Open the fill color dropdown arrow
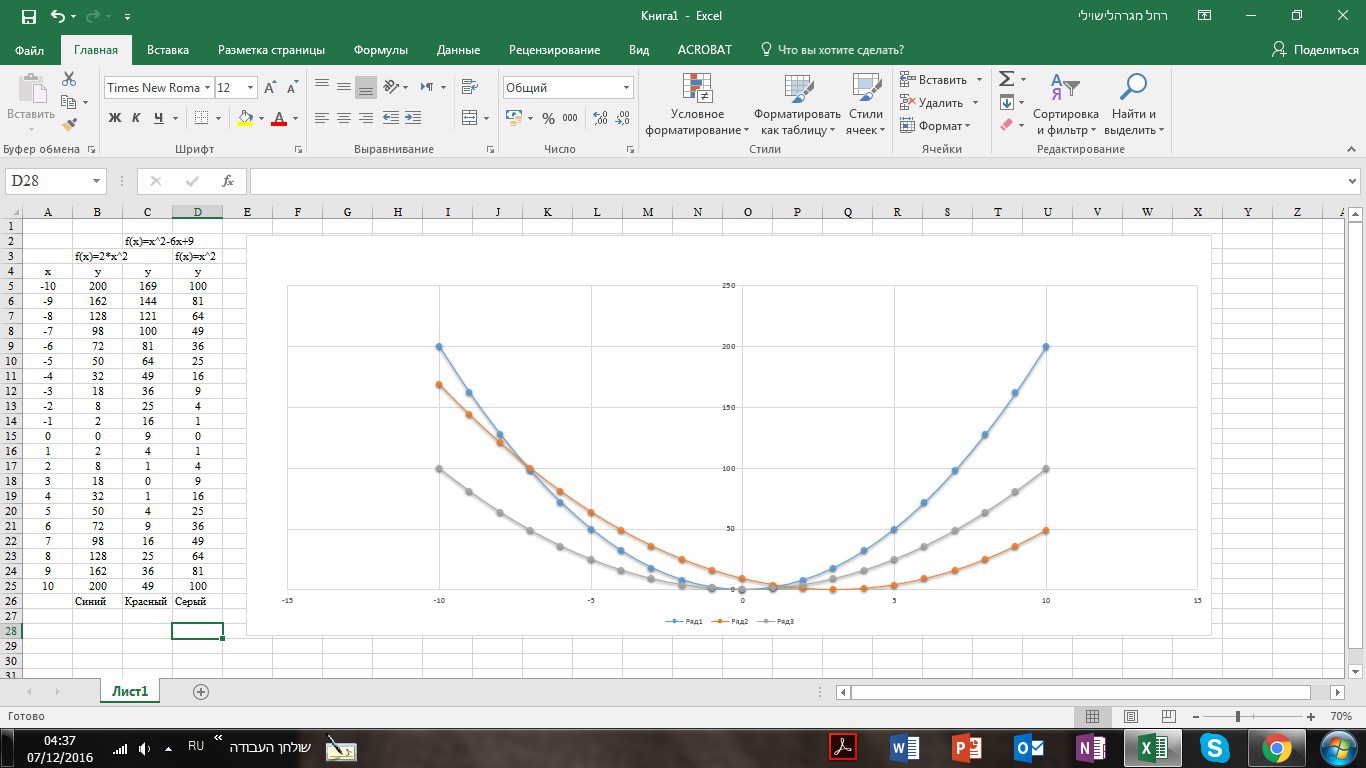This screenshot has height=768, width=1366. (x=261, y=118)
